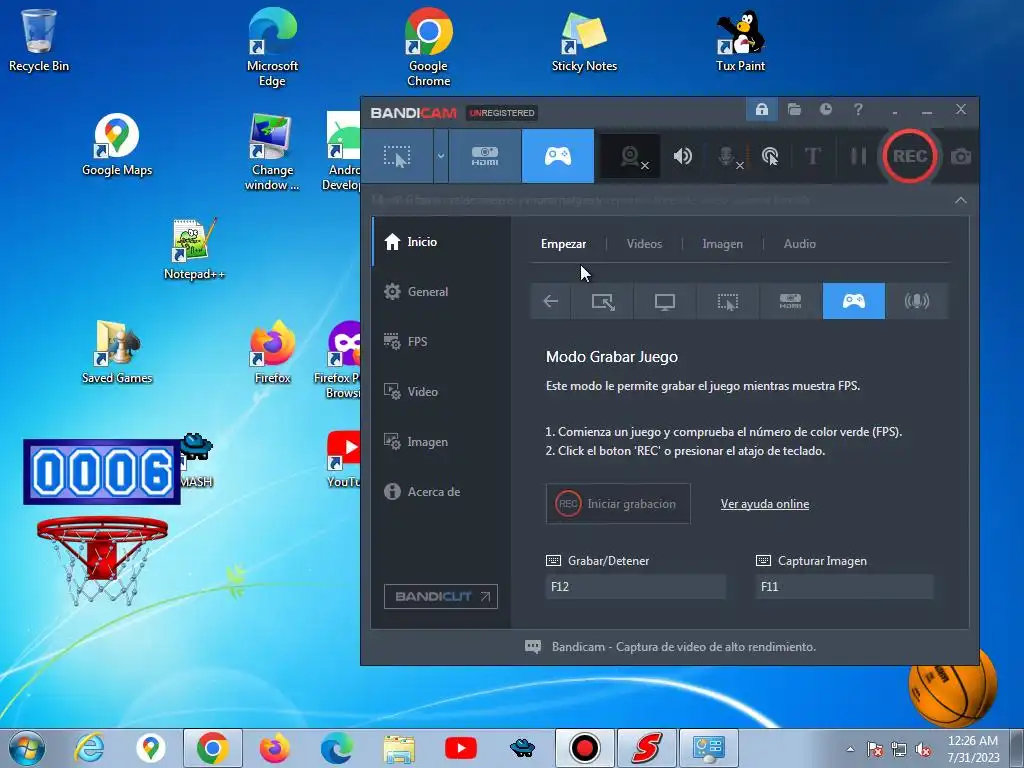
Task: Open the file explorer taskbar icon
Action: (399, 748)
